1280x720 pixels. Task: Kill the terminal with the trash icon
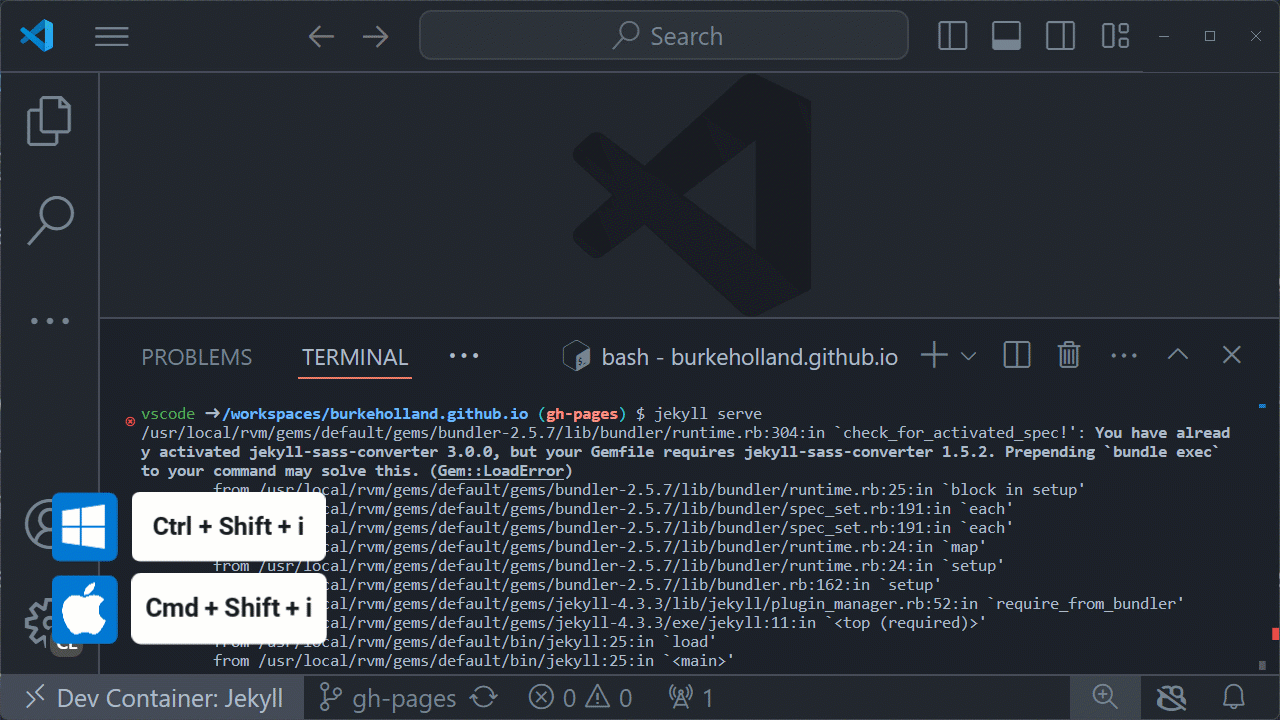[1068, 354]
